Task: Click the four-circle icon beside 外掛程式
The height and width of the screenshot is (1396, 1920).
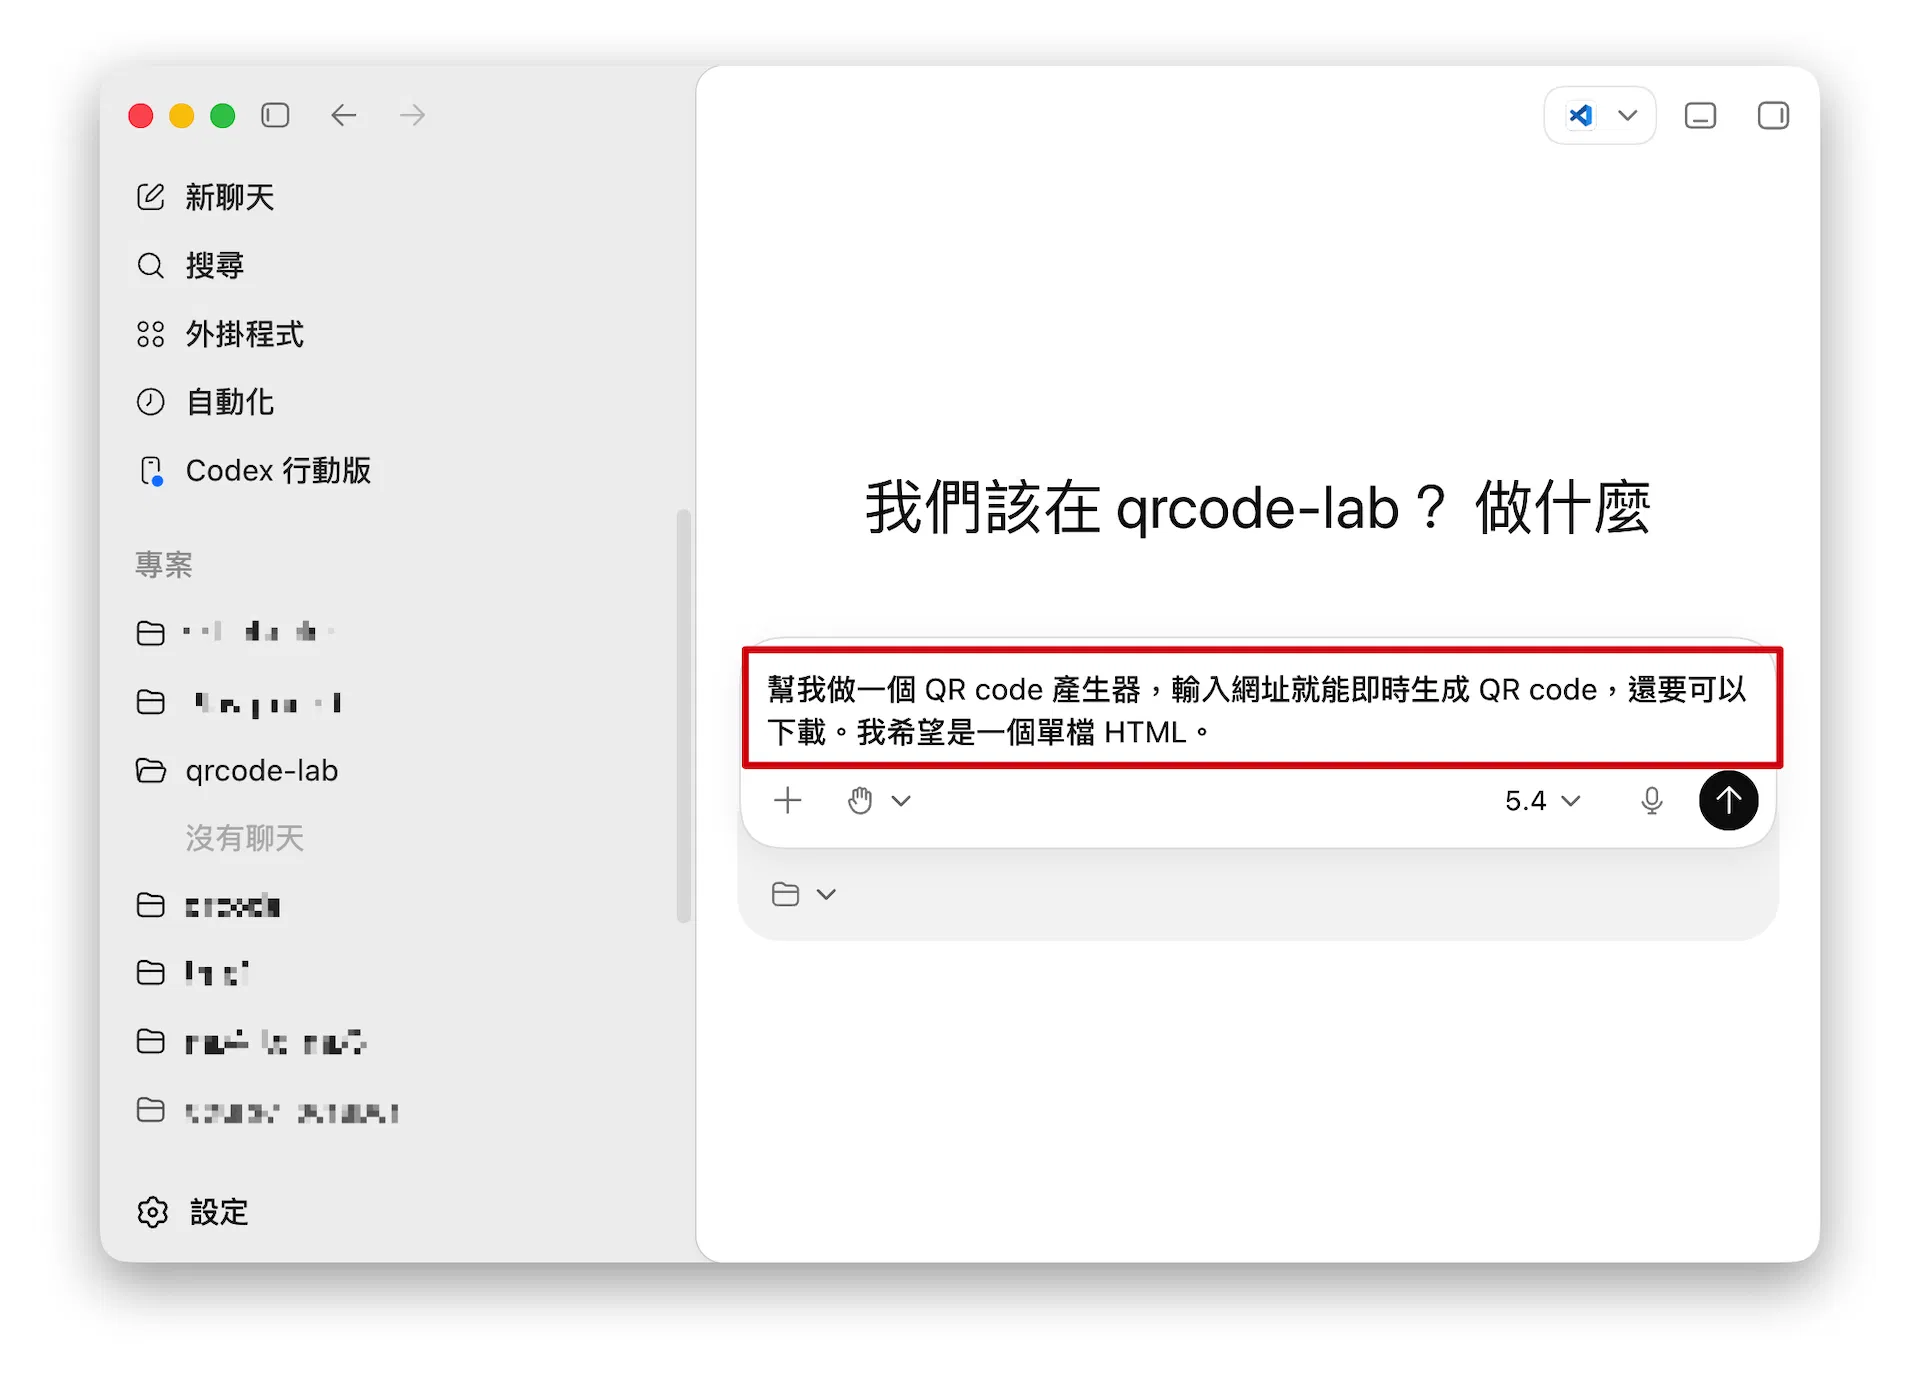Action: coord(150,334)
